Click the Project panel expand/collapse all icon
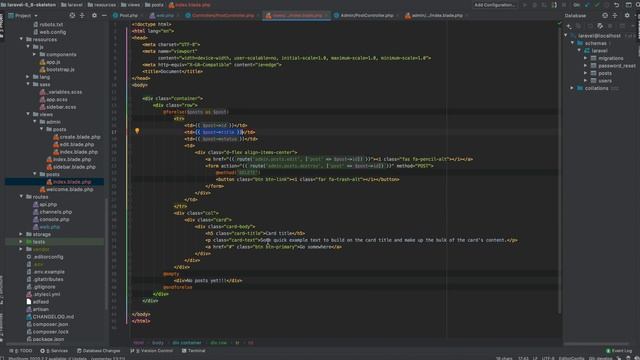The image size is (640, 360). tap(82, 16)
